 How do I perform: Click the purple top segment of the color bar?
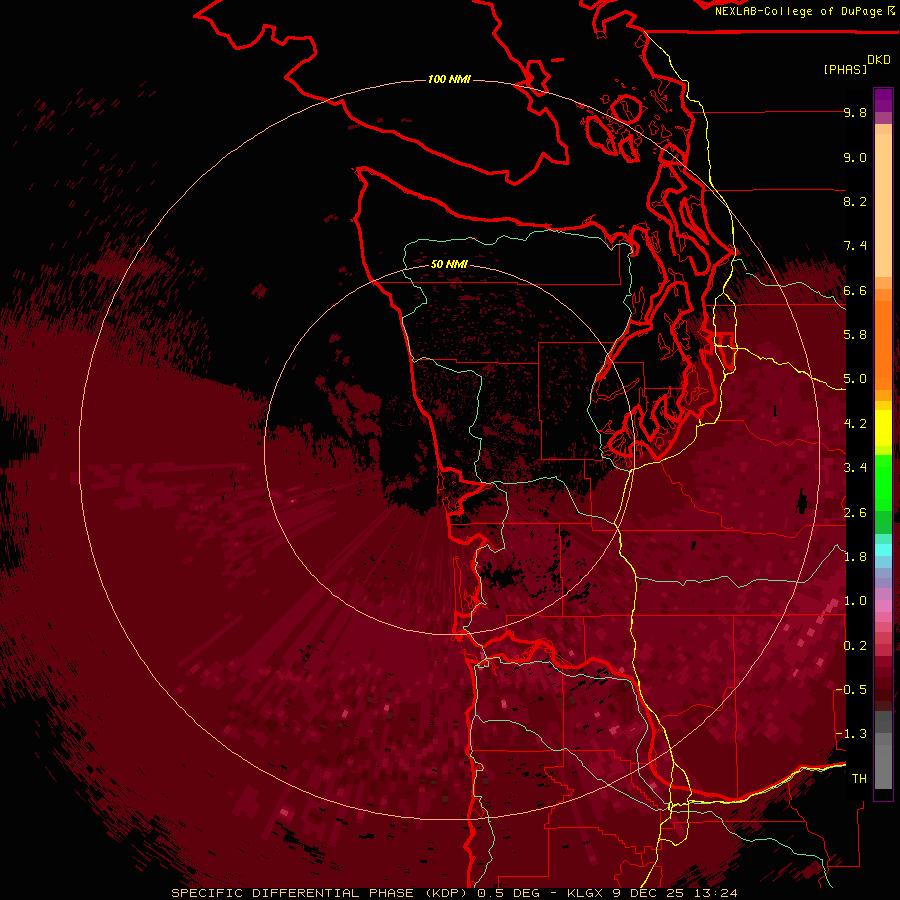click(x=883, y=101)
